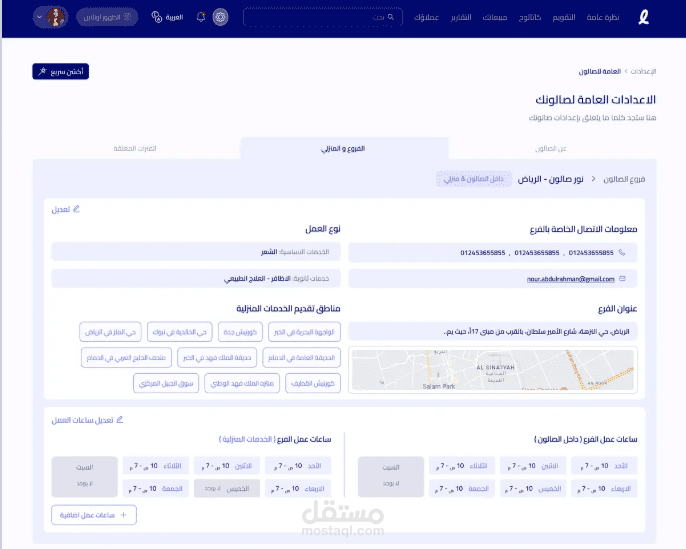Screen dimensions: 686x549
Task: Click the branch address text field
Action: click(x=493, y=332)
